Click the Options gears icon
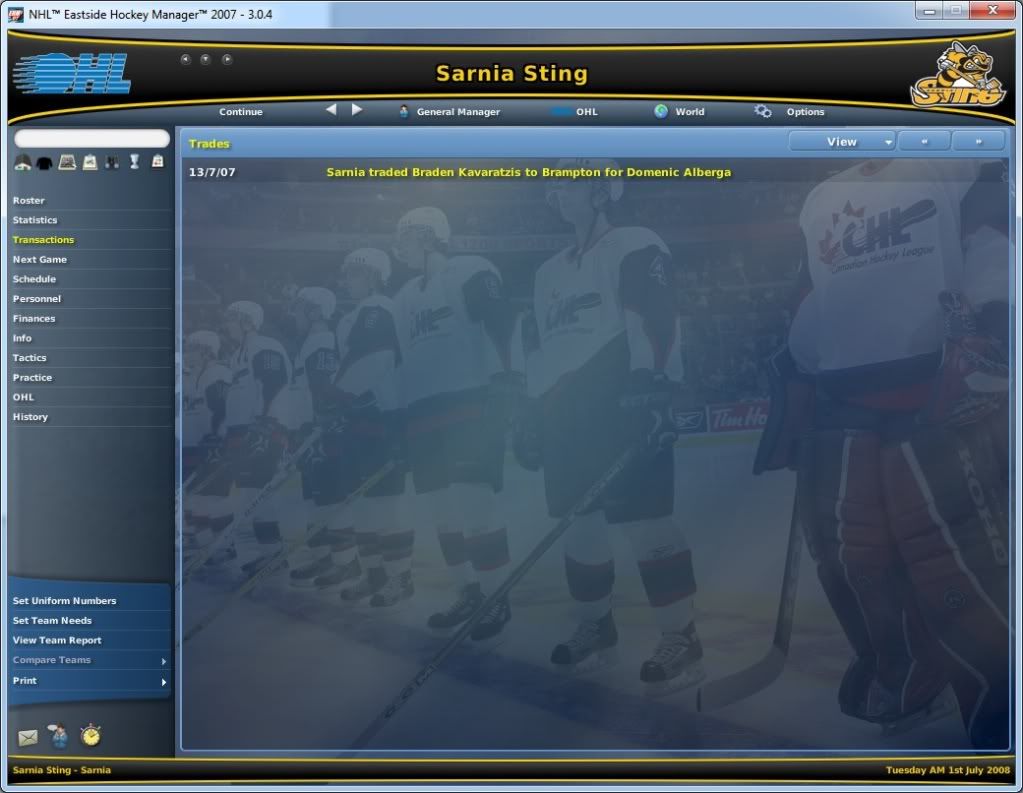This screenshot has width=1023, height=793. coord(763,112)
